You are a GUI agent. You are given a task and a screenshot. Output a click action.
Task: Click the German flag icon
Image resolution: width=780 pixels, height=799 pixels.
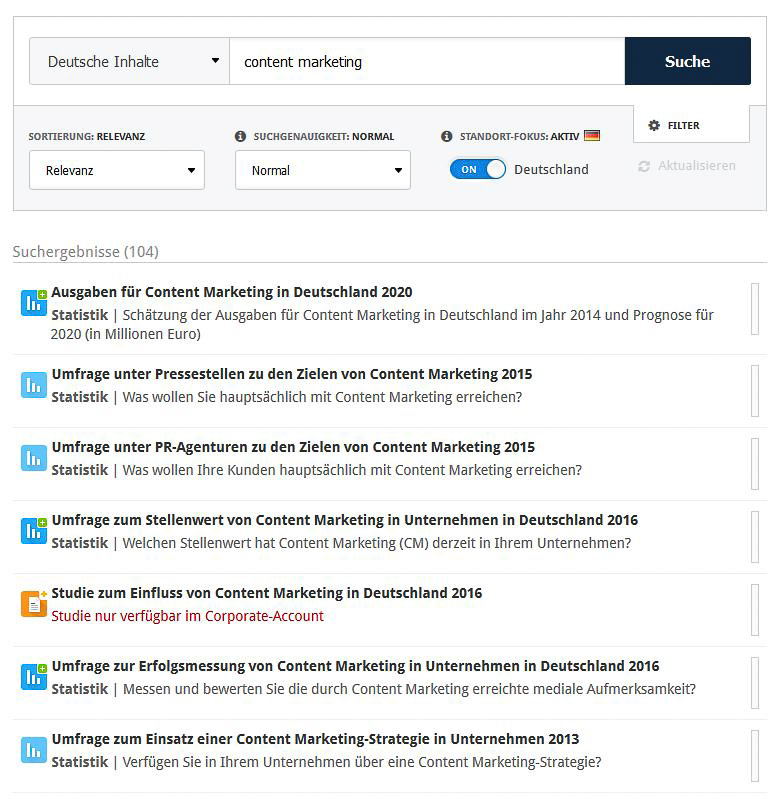tap(592, 136)
